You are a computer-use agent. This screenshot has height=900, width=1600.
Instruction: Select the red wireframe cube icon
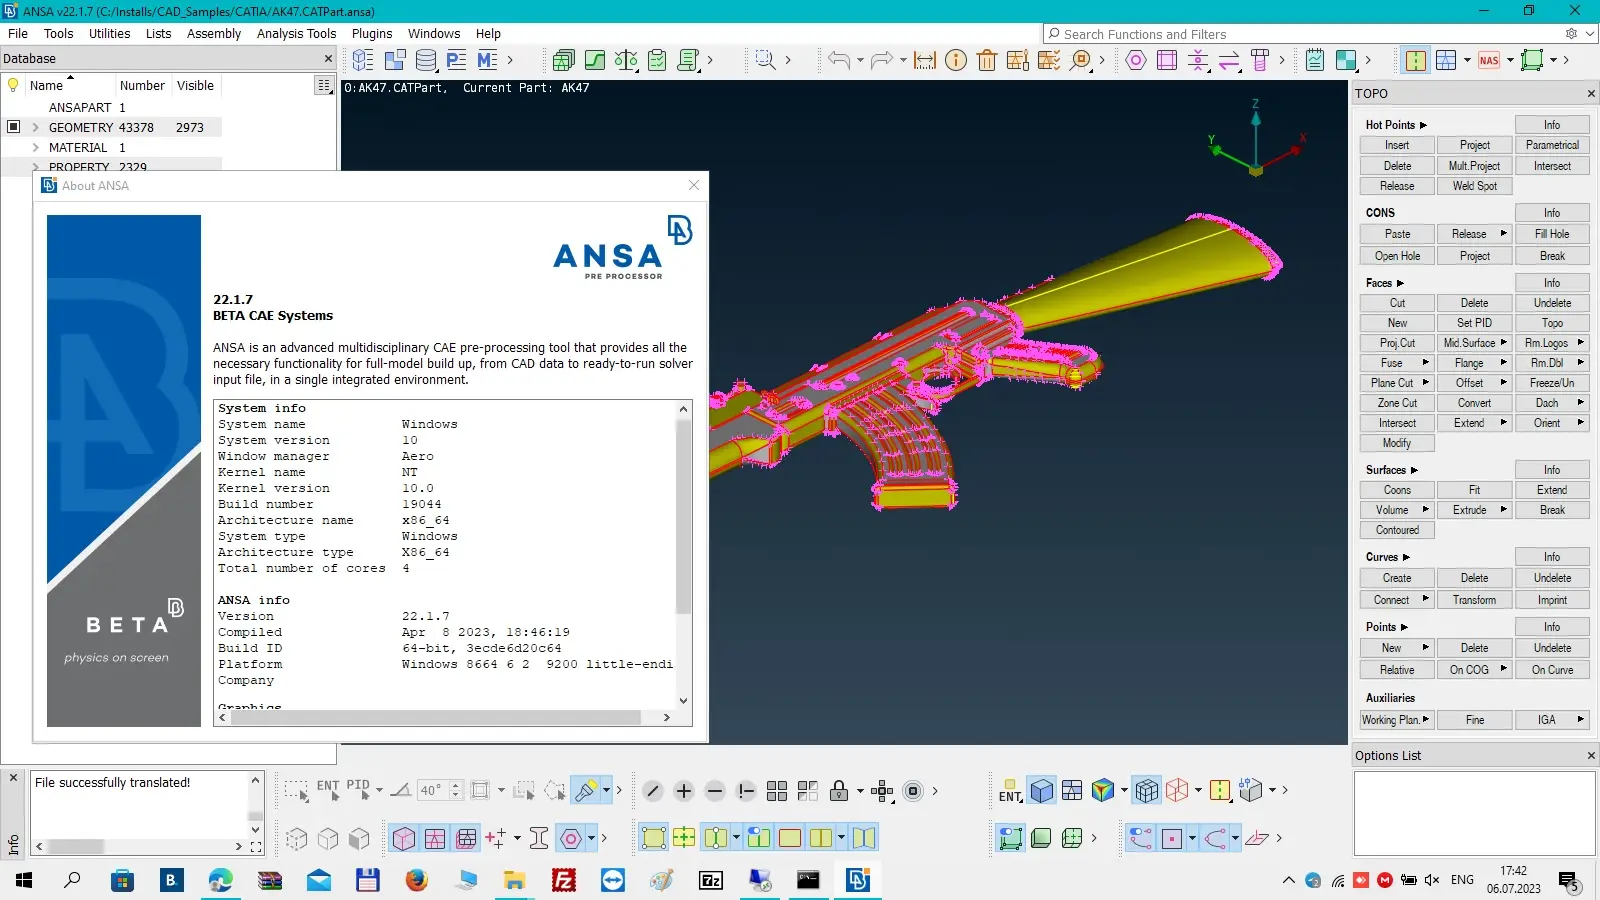tap(1177, 791)
